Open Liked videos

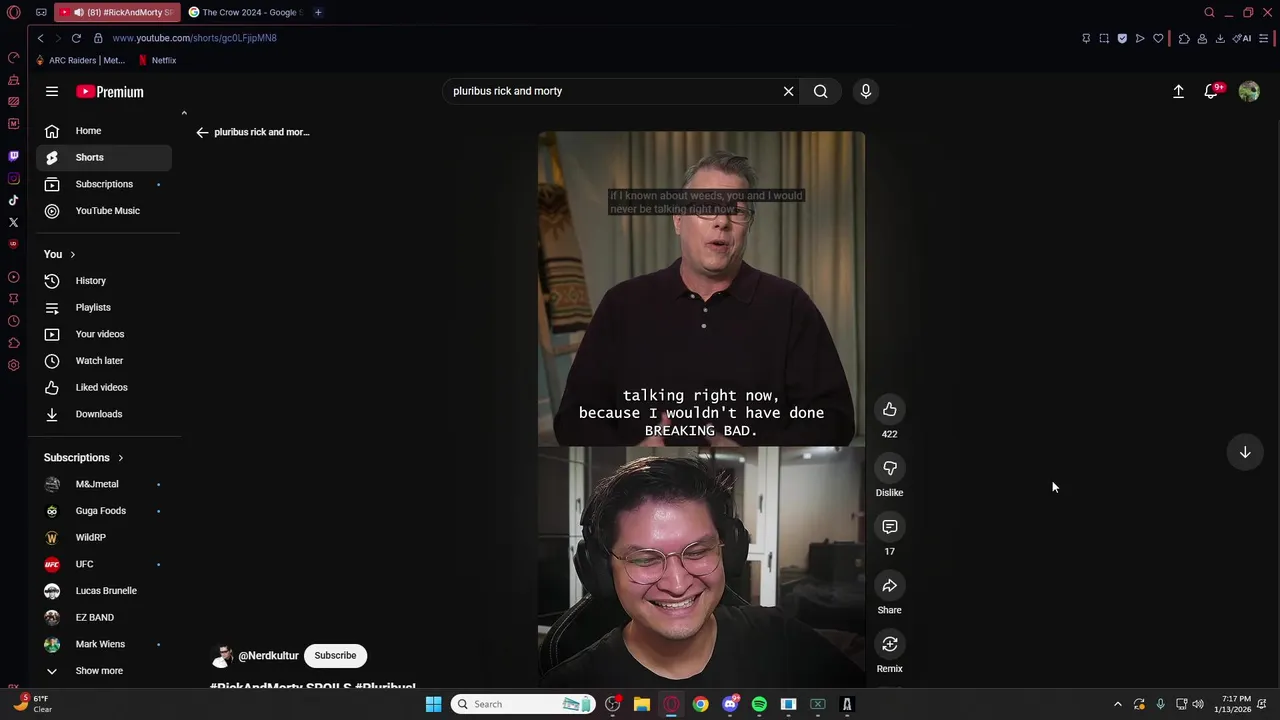point(104,387)
